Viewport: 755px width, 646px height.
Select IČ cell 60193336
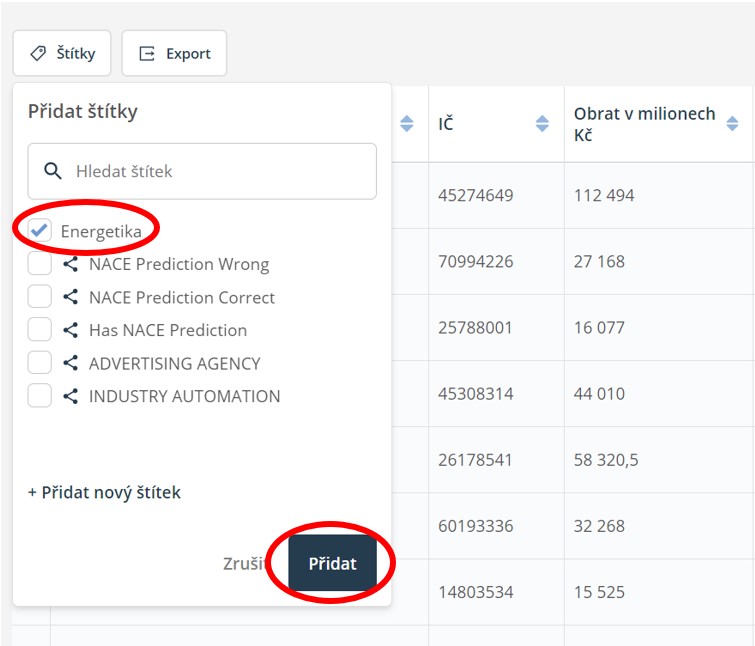pos(476,526)
